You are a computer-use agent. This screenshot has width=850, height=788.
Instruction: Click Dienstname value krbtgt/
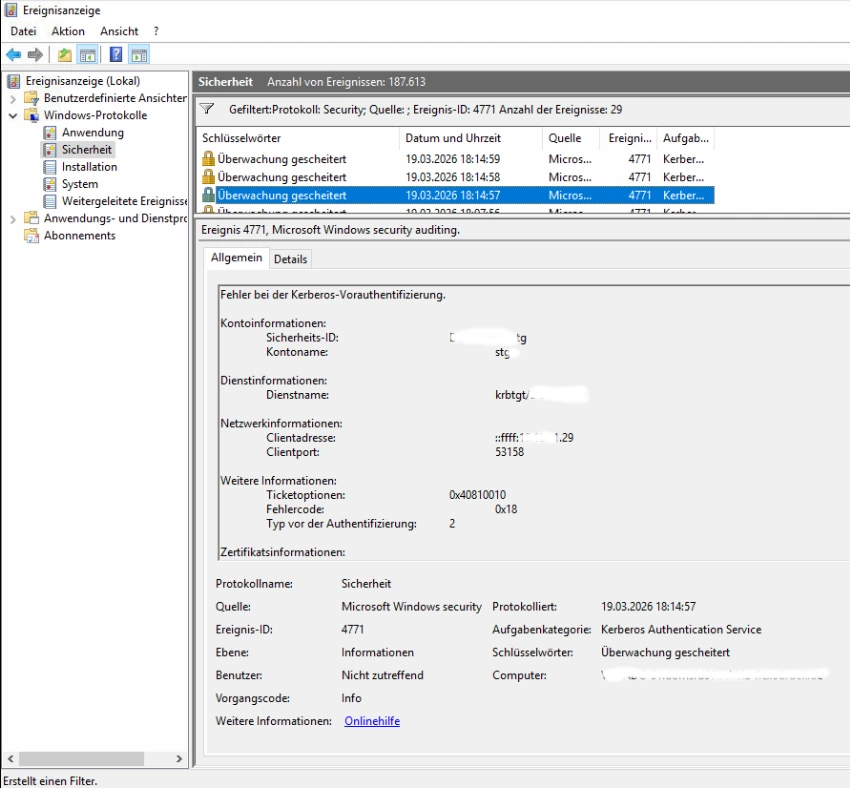point(511,395)
